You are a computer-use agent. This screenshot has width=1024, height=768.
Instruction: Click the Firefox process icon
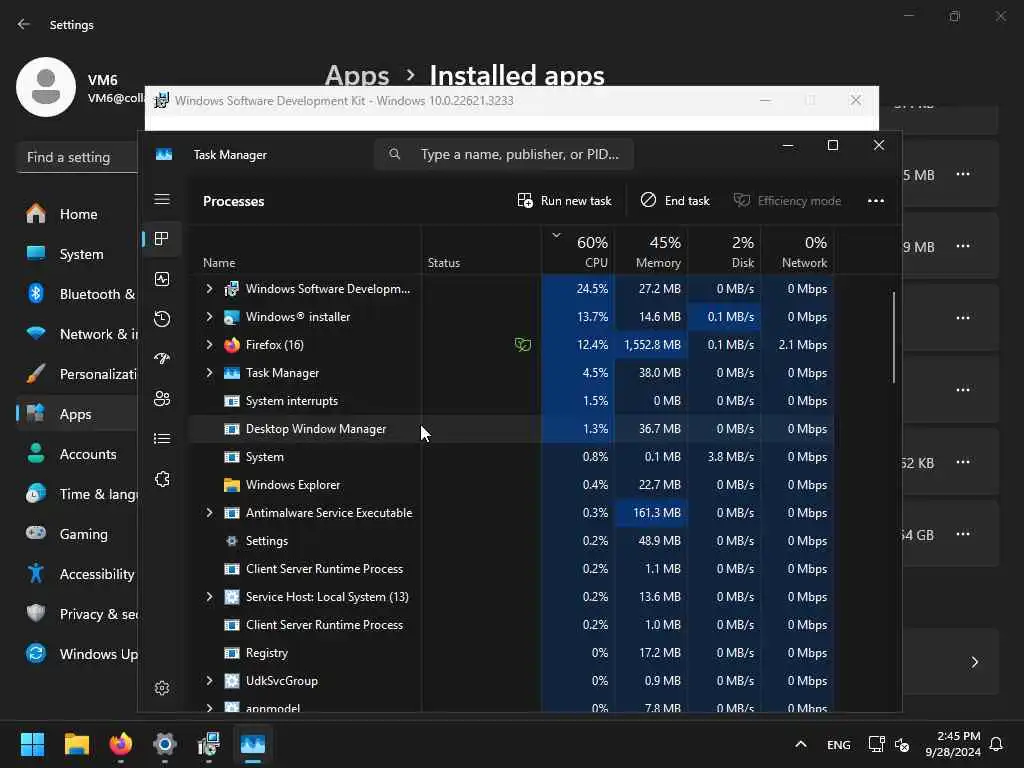(232, 345)
